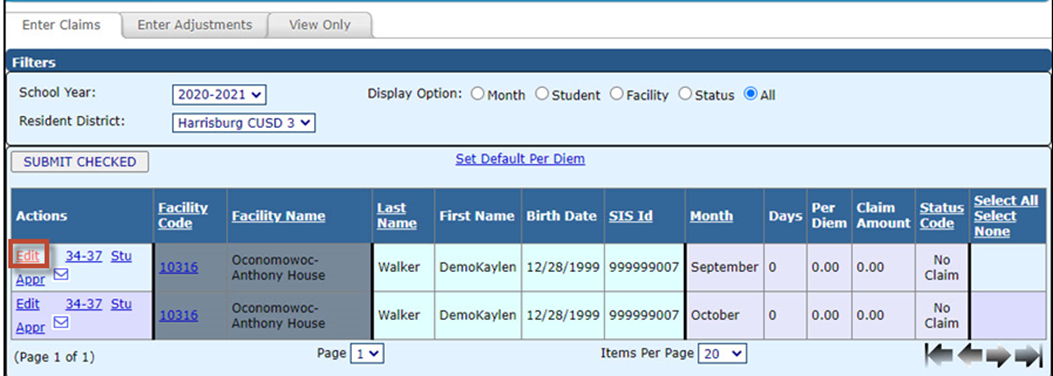Open the envelope icon in September row
The height and width of the screenshot is (376, 1053).
pyautogui.click(x=60, y=275)
